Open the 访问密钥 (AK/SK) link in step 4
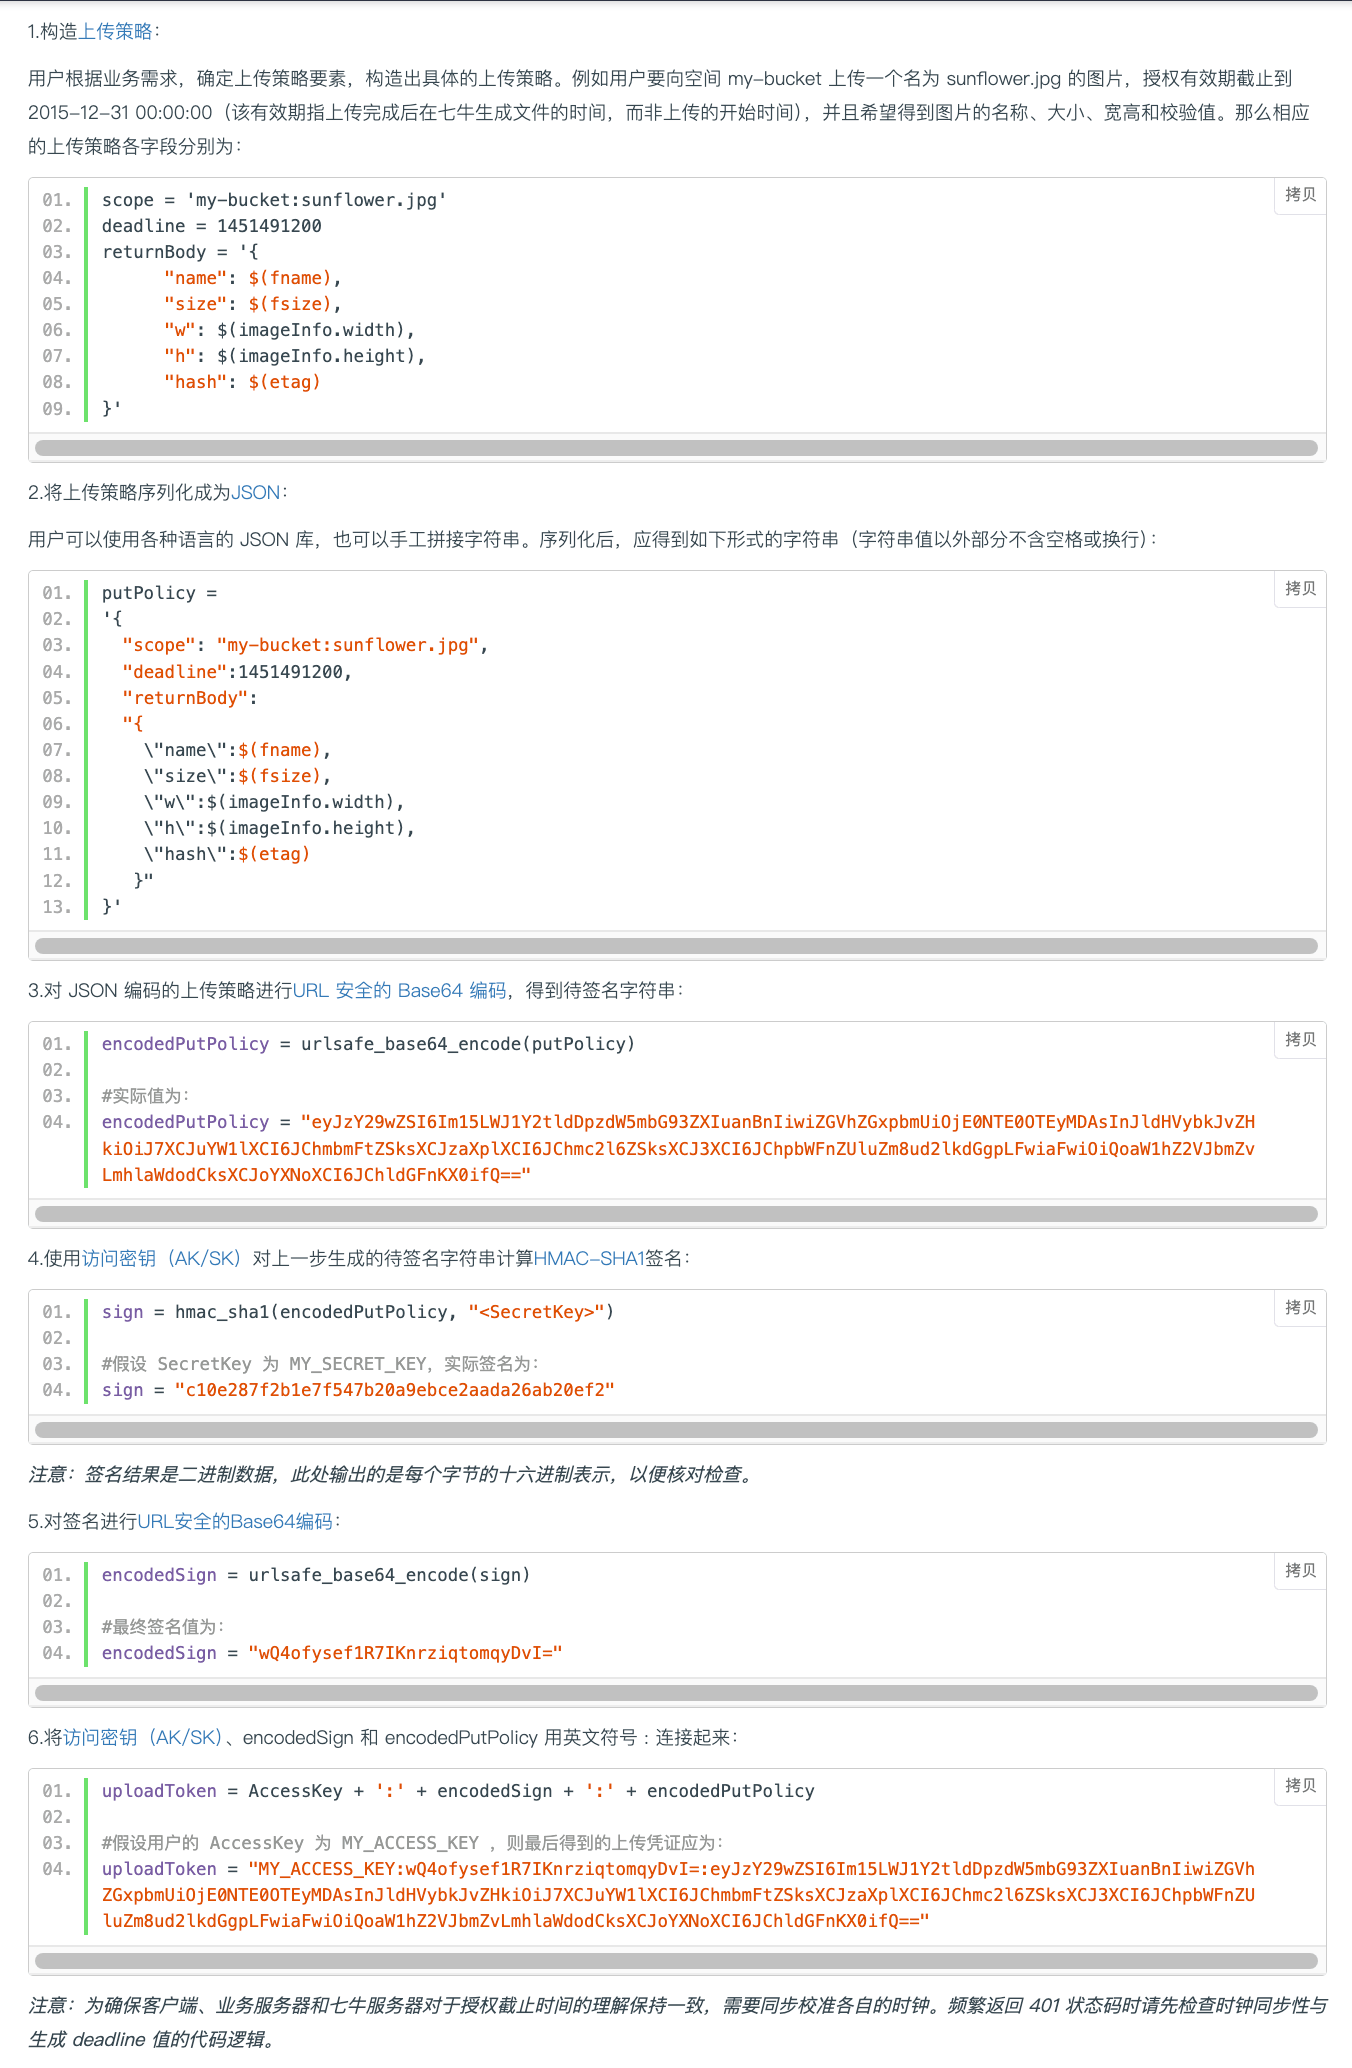The image size is (1352, 2068). pos(162,1258)
